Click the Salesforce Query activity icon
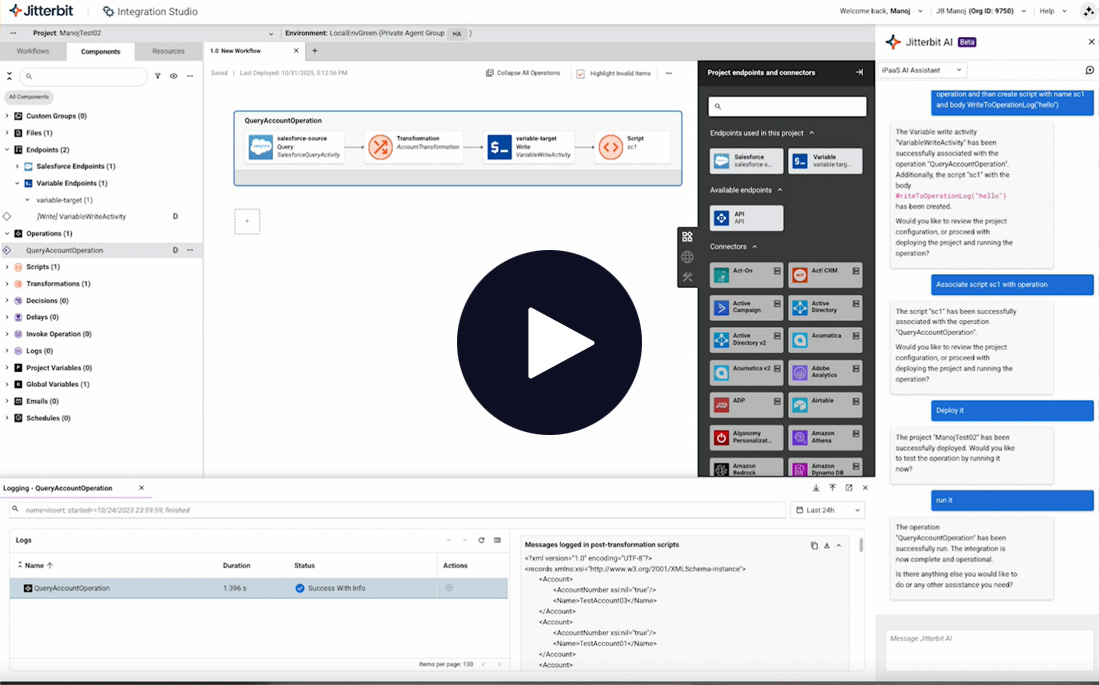Image resolution: width=1099 pixels, height=685 pixels. (x=261, y=147)
